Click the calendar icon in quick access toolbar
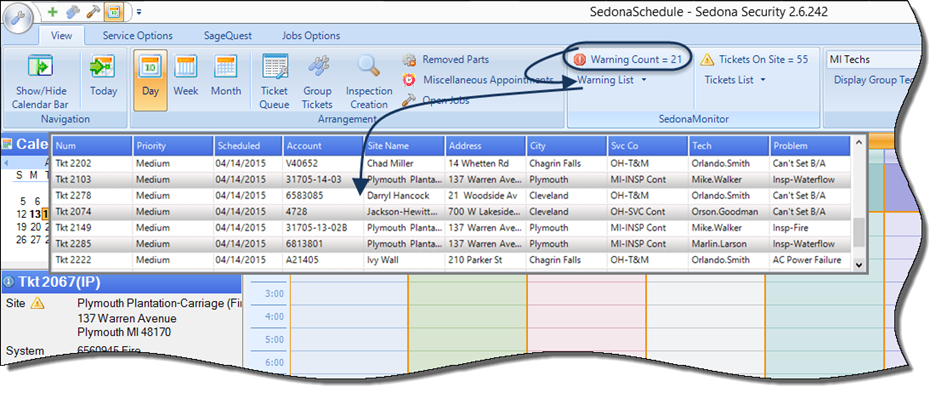The width and height of the screenshot is (936, 393). (x=113, y=11)
